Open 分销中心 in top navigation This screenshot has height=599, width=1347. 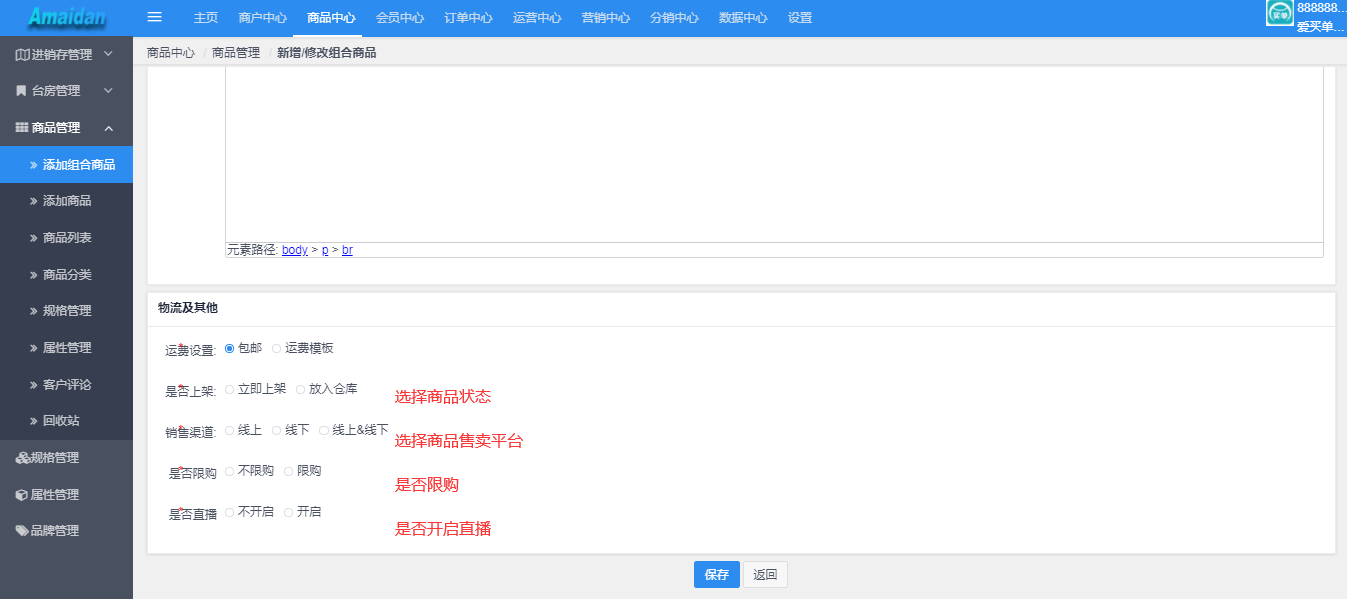tap(674, 18)
